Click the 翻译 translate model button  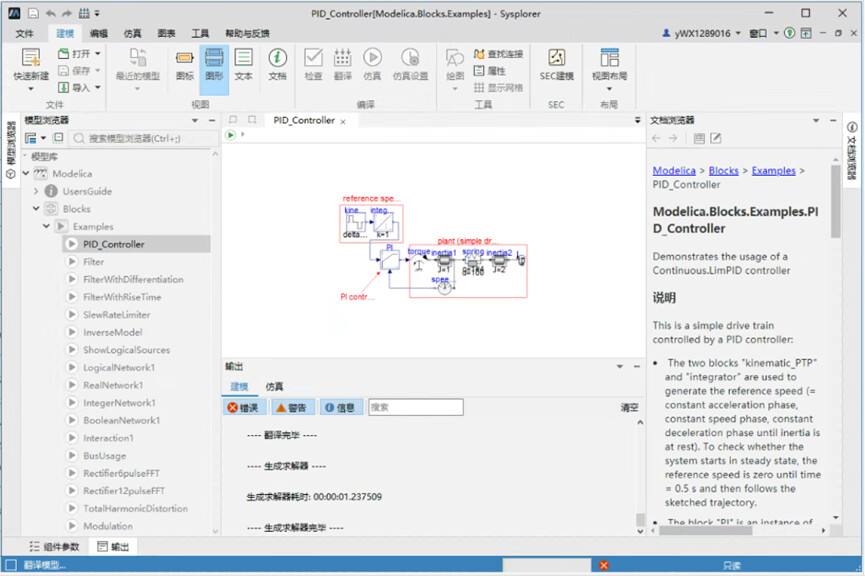(x=343, y=65)
